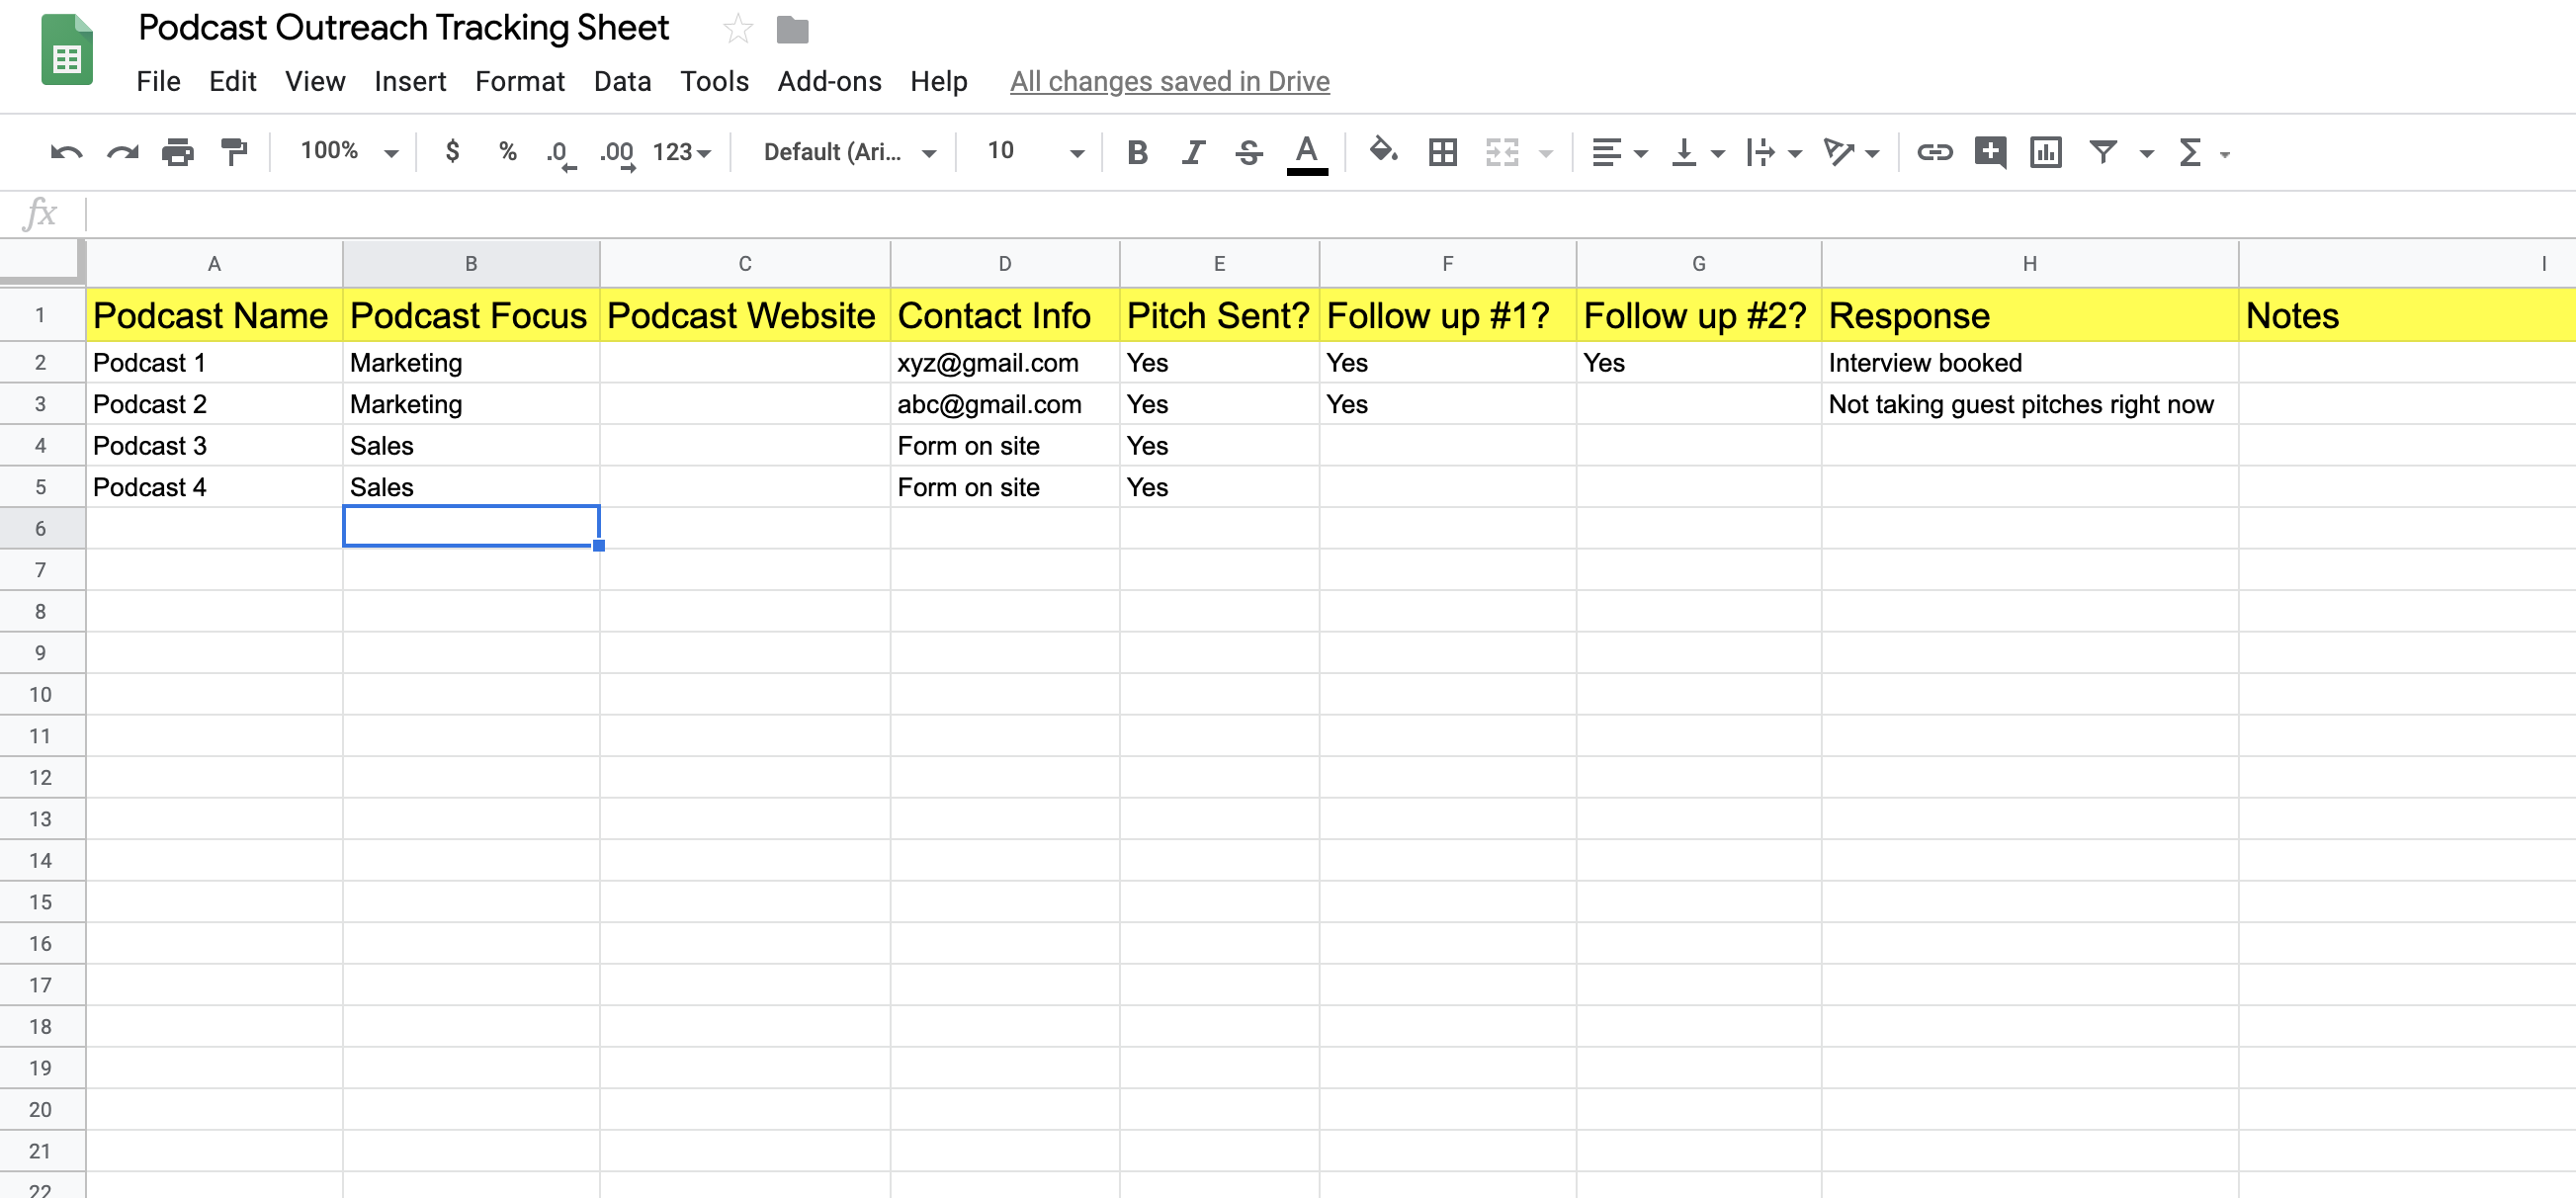The width and height of the screenshot is (2576, 1198).
Task: Format as currency with dollar icon
Action: (x=452, y=151)
